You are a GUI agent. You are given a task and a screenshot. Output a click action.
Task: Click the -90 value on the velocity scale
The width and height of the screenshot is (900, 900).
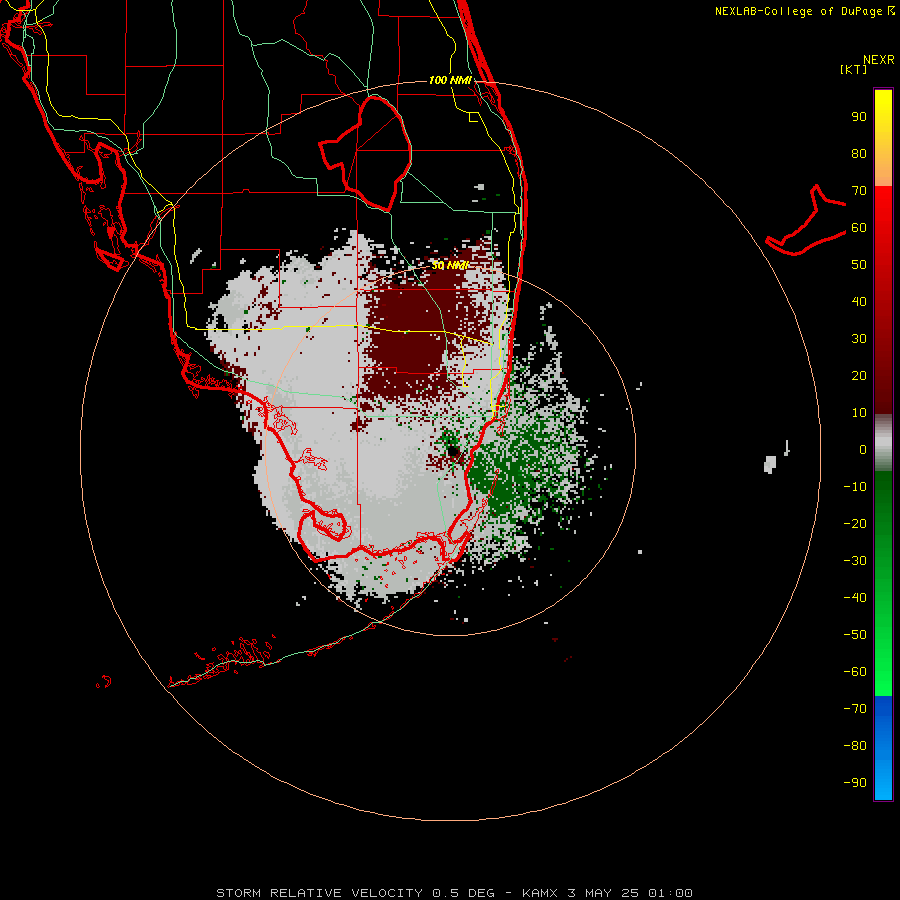coord(855,782)
